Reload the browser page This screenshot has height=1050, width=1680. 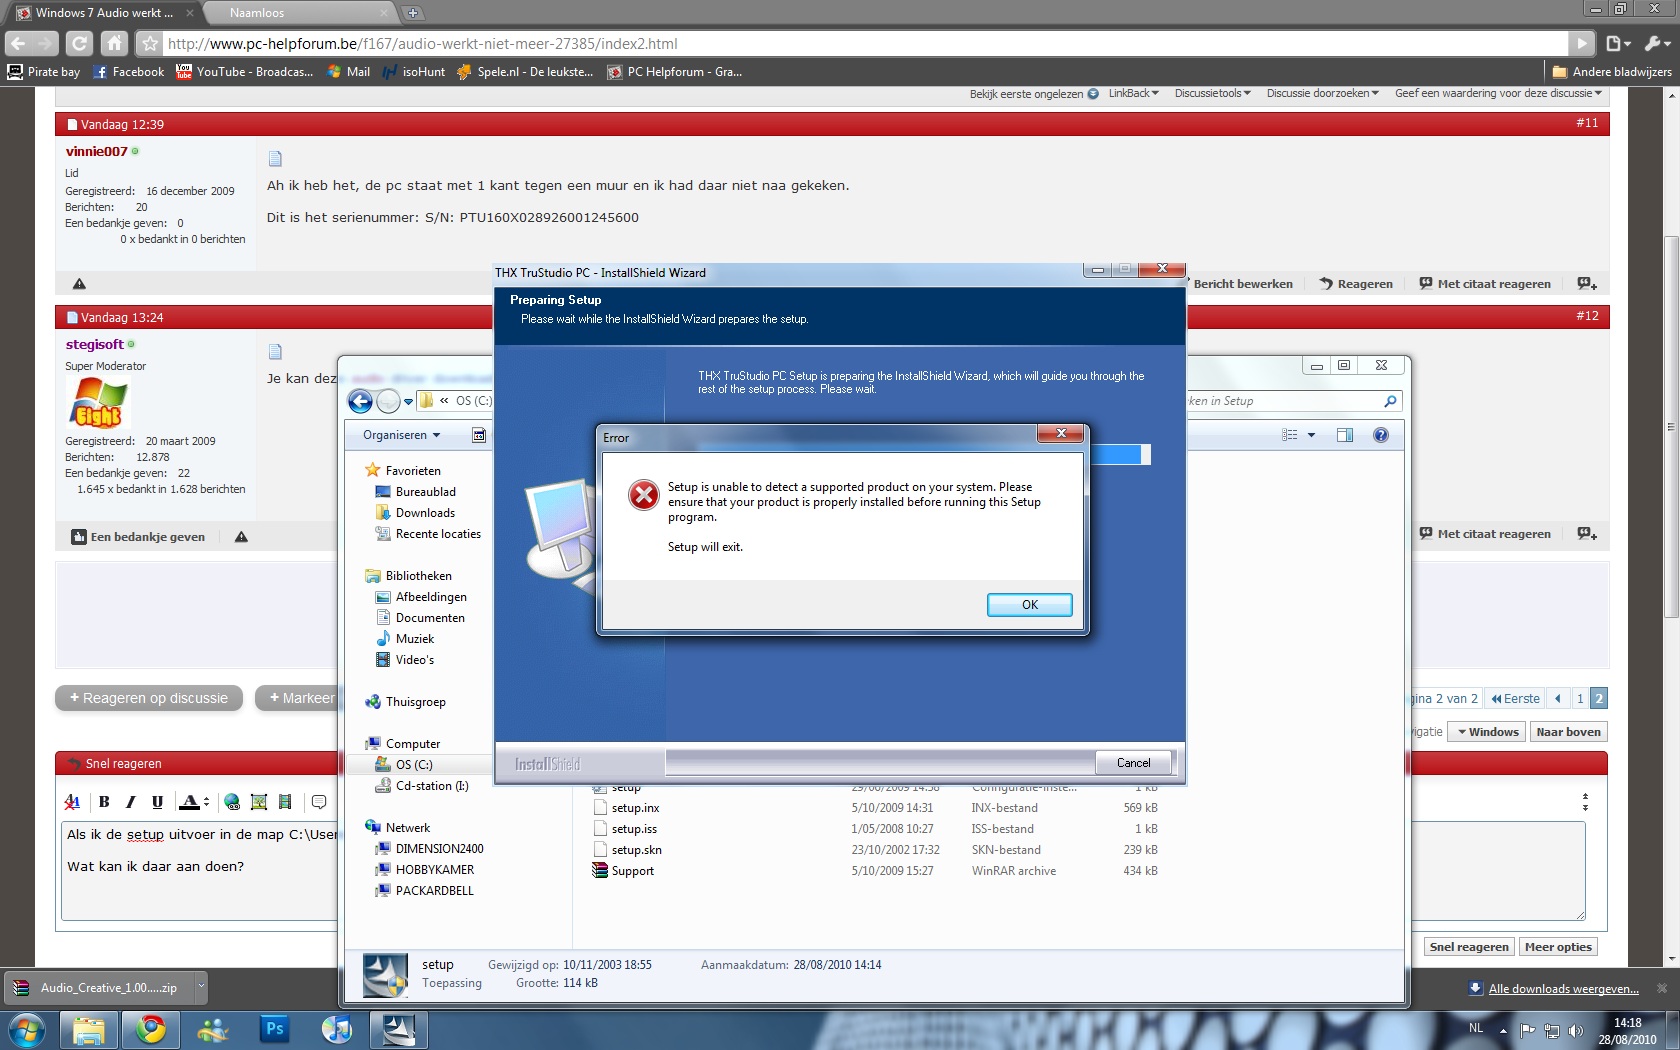[79, 43]
